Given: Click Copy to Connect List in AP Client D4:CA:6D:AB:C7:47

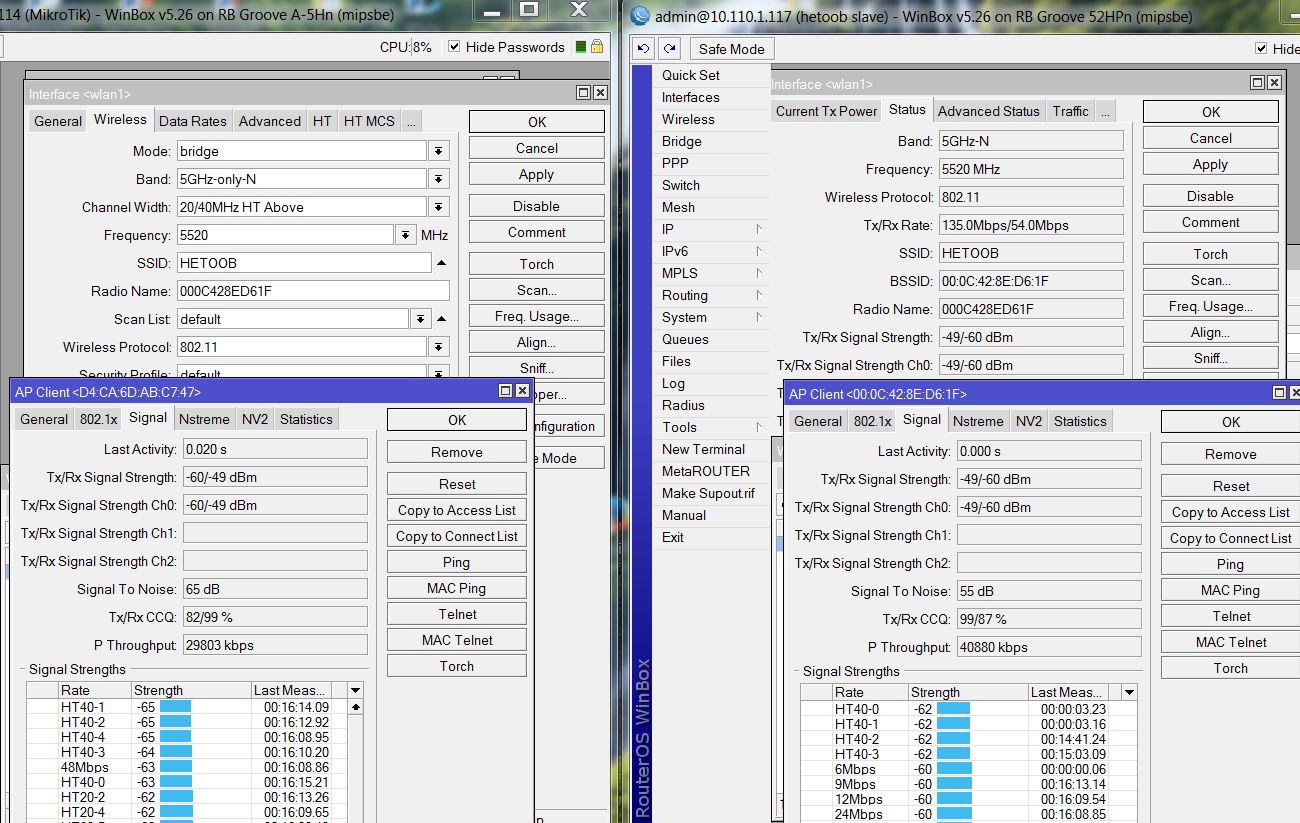Looking at the screenshot, I should click(x=457, y=536).
